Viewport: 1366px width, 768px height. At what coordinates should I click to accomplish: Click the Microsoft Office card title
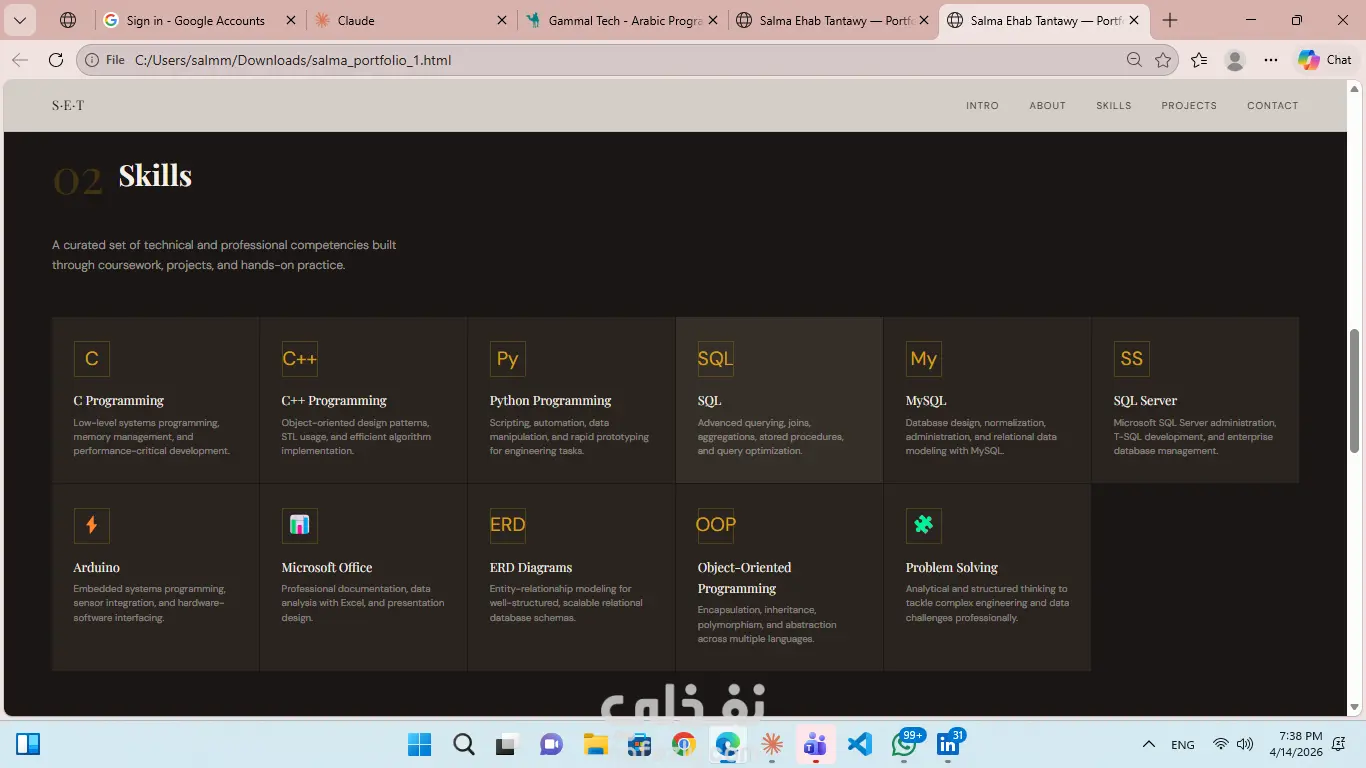326,567
